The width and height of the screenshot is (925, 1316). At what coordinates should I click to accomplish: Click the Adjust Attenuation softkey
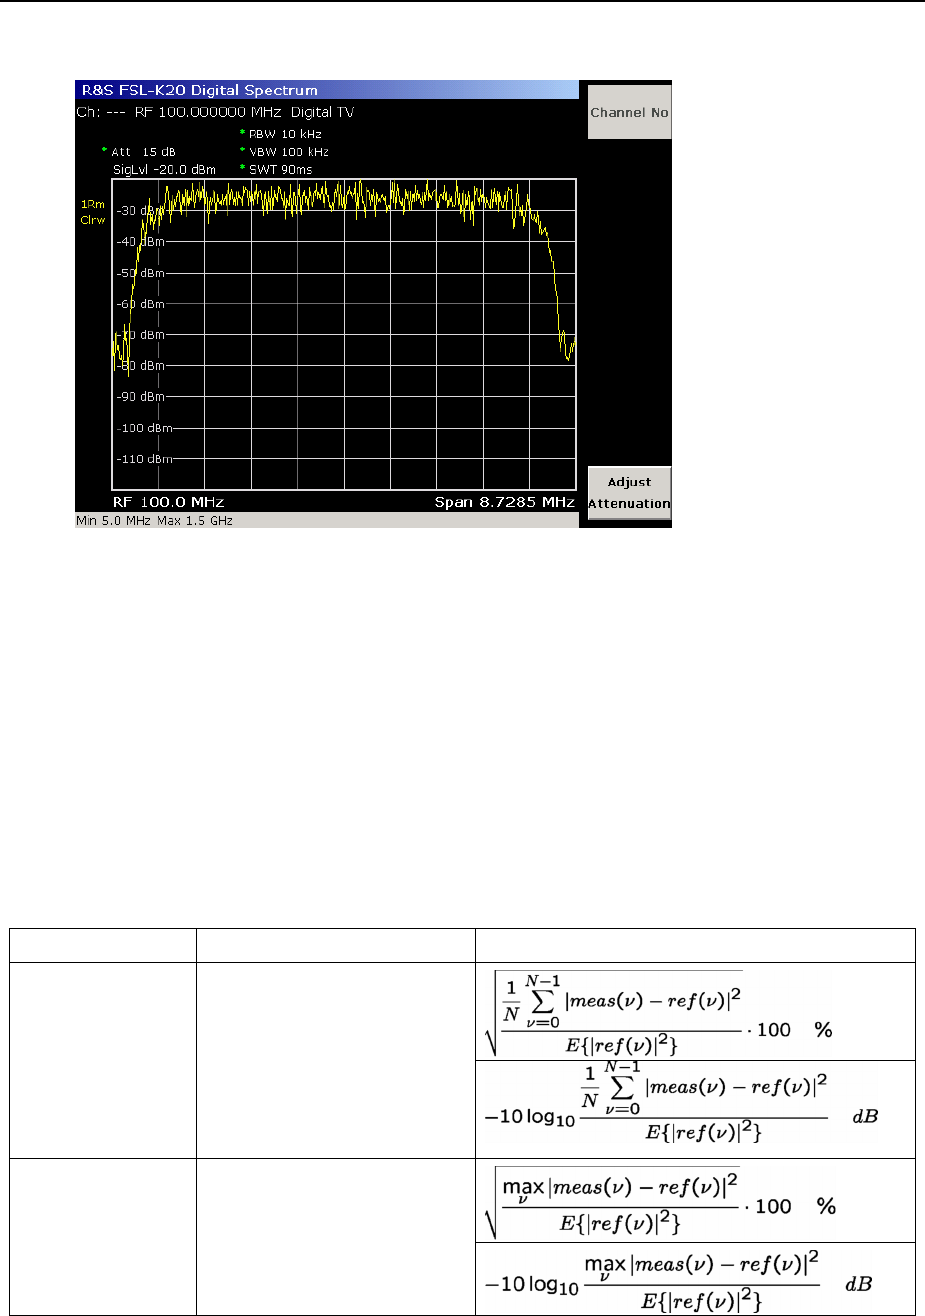coord(629,493)
